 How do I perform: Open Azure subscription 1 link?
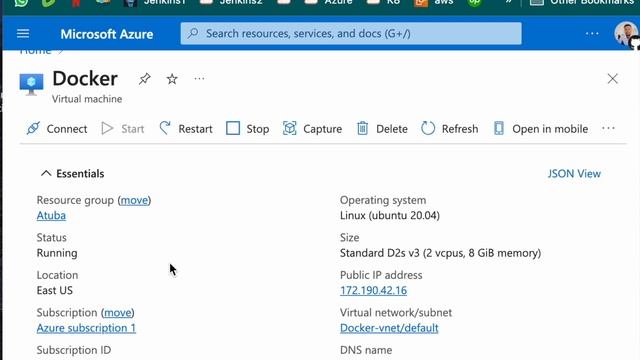click(86, 328)
